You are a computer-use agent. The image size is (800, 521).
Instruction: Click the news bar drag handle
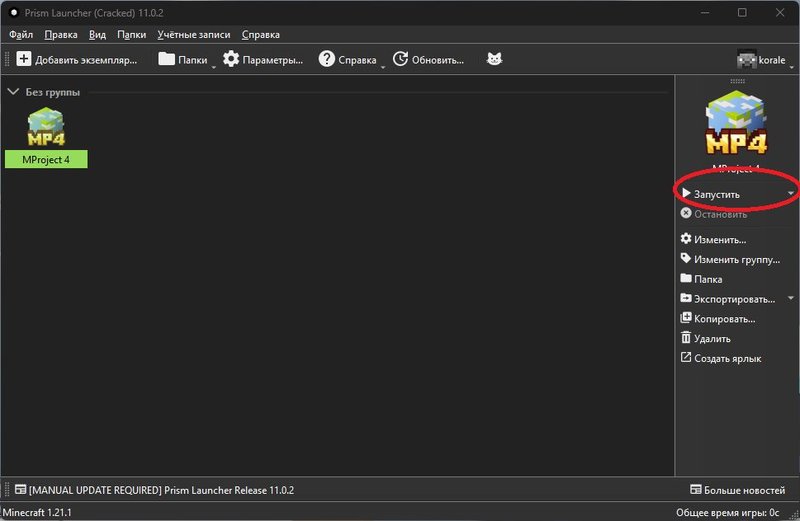7,489
